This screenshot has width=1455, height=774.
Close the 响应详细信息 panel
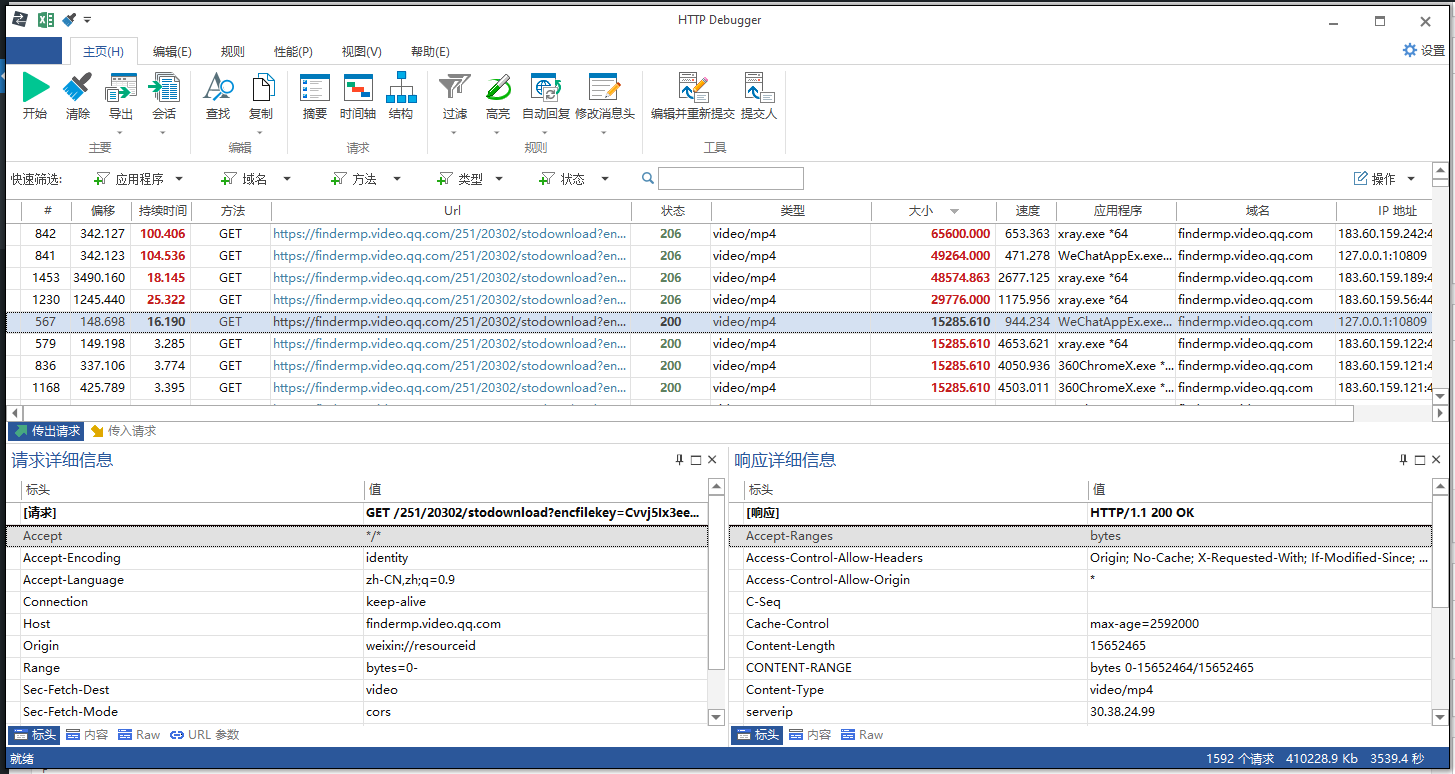pyautogui.click(x=1436, y=460)
